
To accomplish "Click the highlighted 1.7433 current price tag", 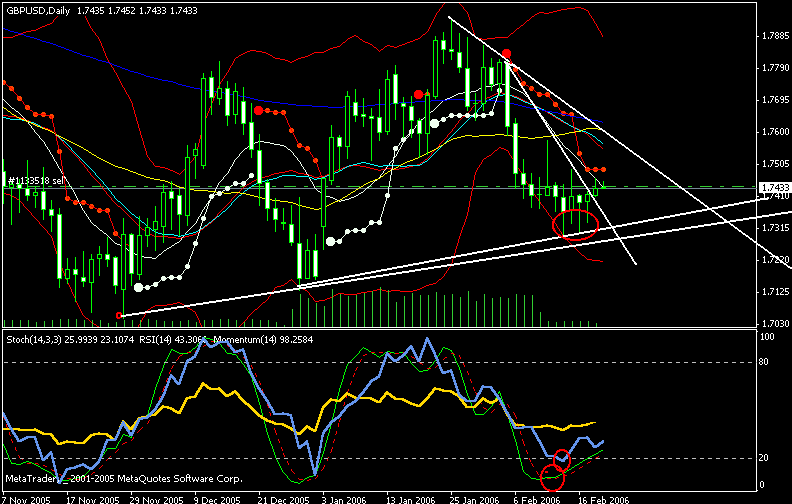I will (x=775, y=187).
